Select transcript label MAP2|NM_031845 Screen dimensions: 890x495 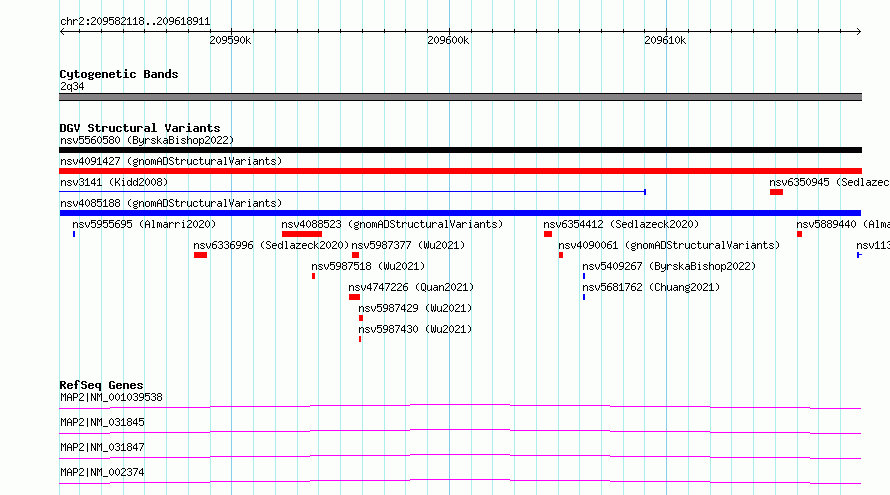(x=102, y=422)
